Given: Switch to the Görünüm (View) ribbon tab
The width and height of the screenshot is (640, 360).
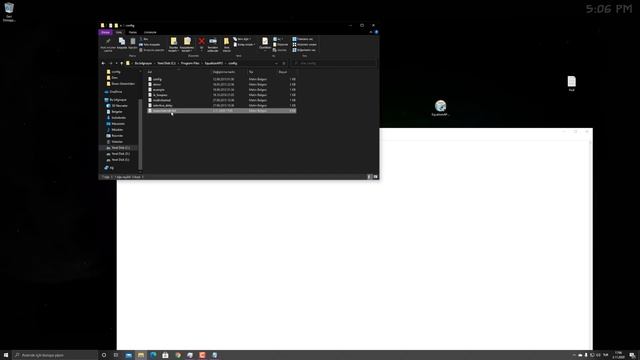Looking at the screenshot, I should (x=150, y=32).
